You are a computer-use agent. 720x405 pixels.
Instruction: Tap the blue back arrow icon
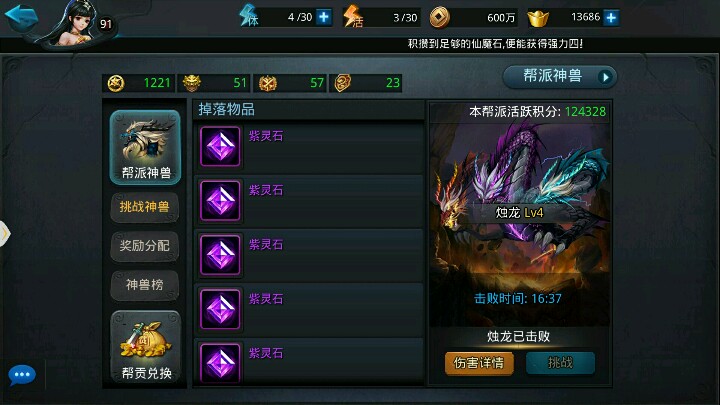tap(21, 17)
